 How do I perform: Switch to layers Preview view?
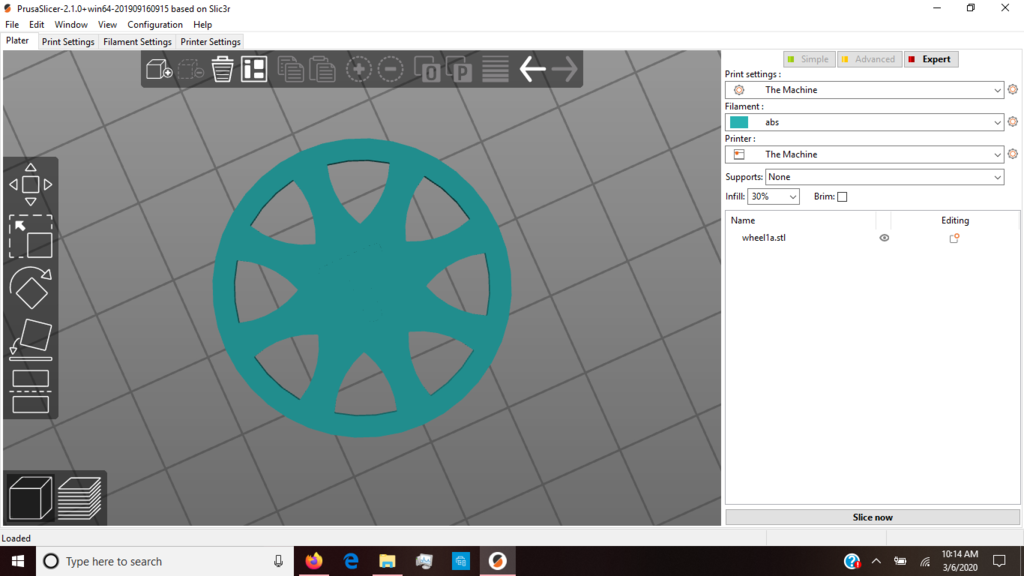pos(82,497)
